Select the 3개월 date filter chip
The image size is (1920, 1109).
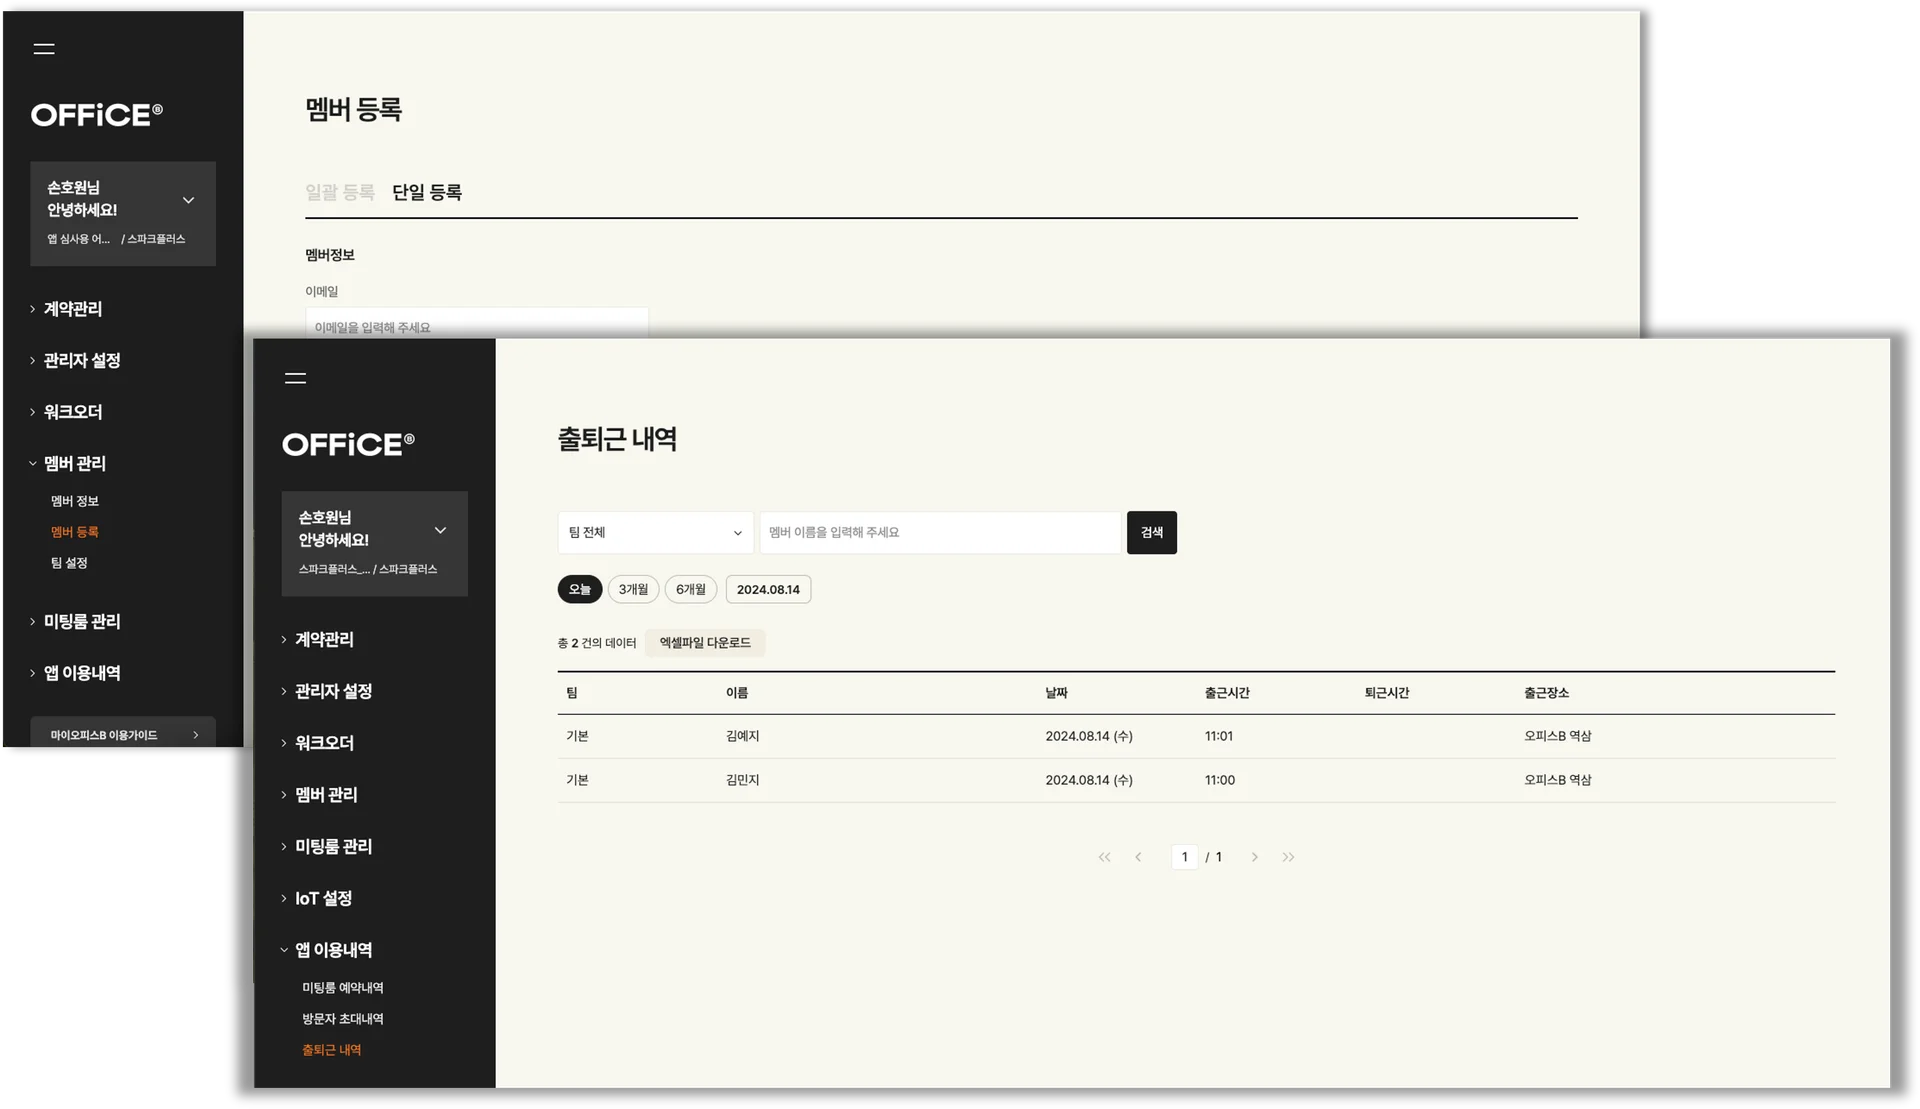pos(633,590)
